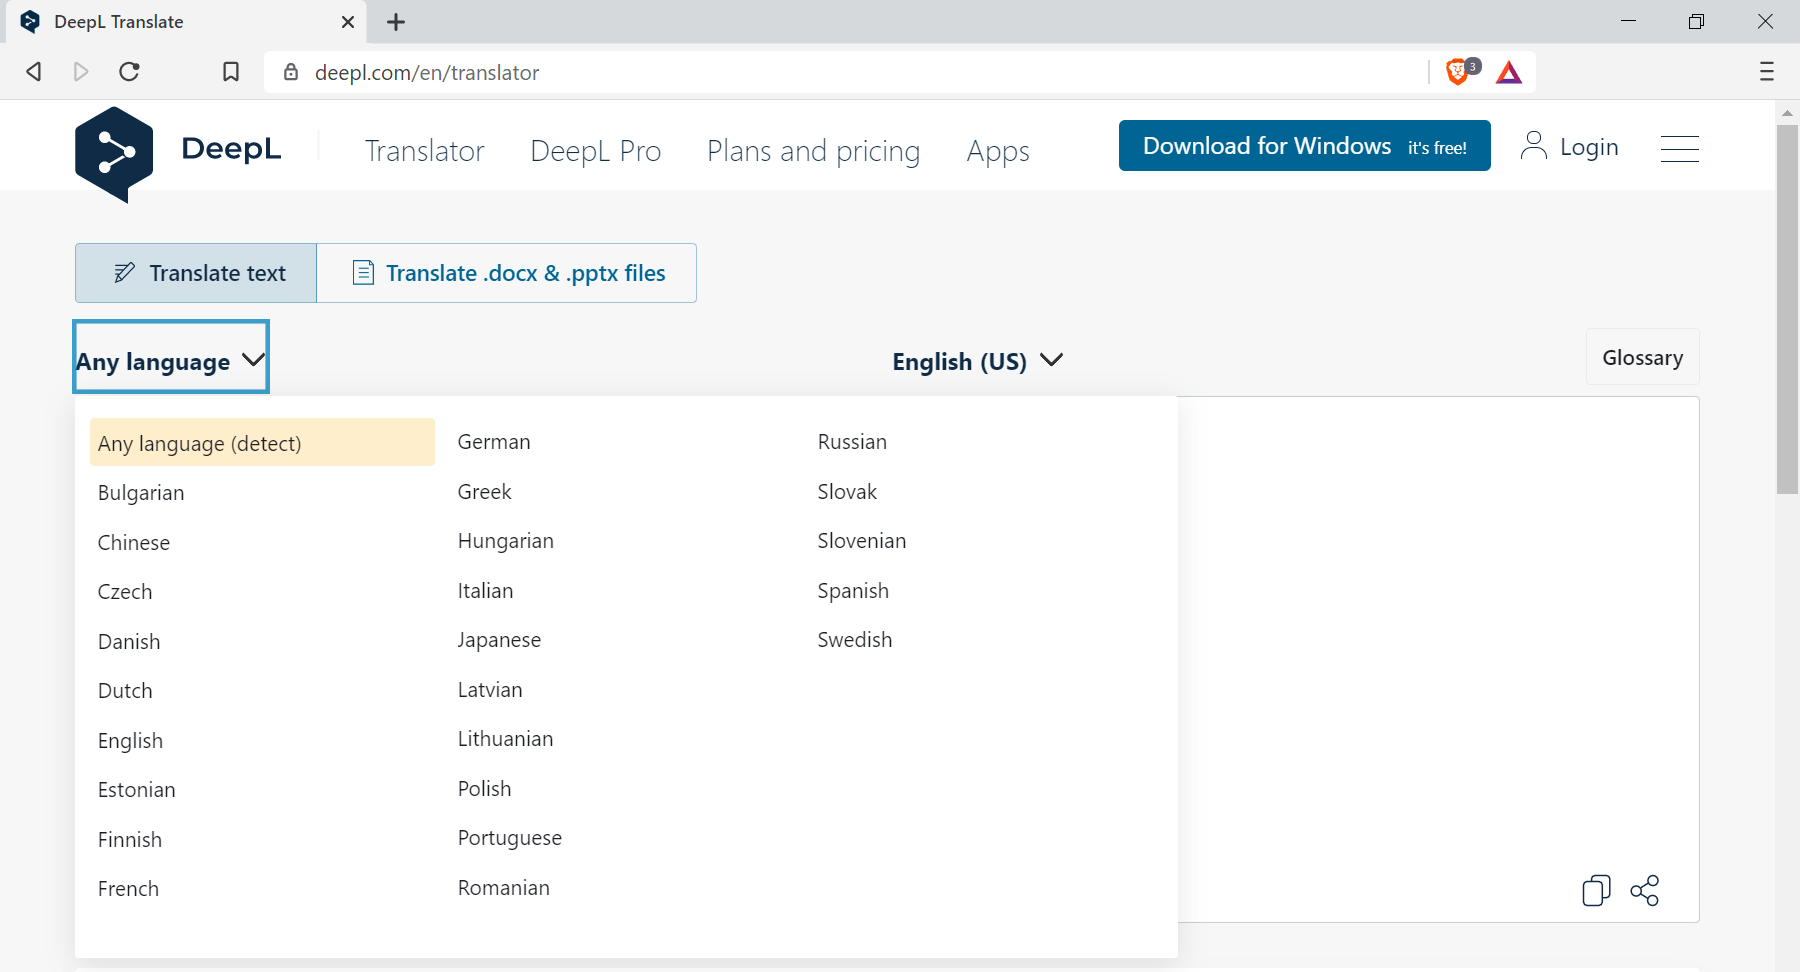Viewport: 1800px width, 972px height.
Task: Click the page vertical scrollbar thumb
Action: (x=1787, y=309)
